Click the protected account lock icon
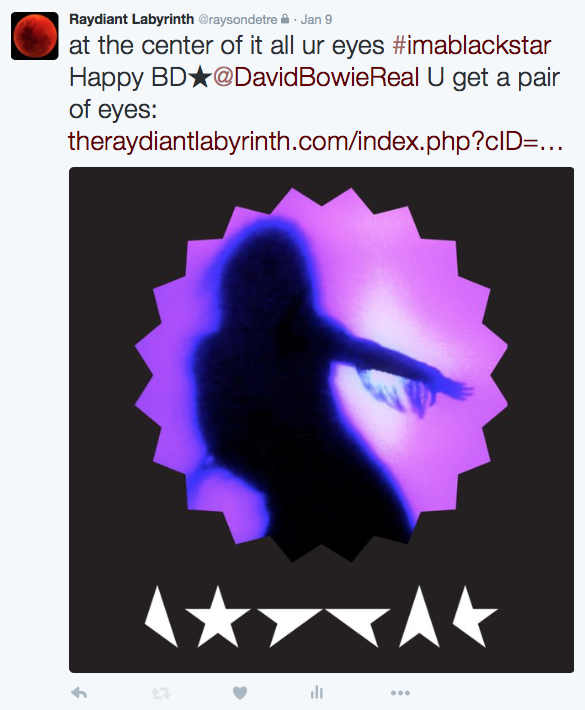Viewport: 585px width, 710px height. coord(285,19)
